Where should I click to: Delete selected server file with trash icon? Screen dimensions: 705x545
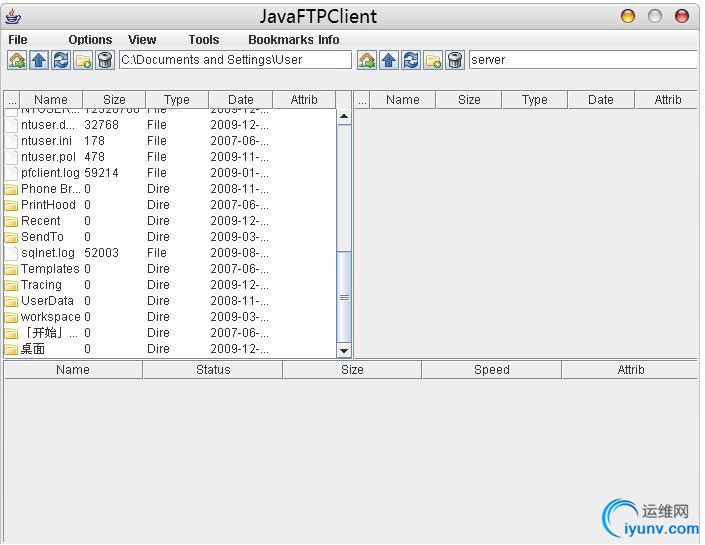click(x=455, y=60)
